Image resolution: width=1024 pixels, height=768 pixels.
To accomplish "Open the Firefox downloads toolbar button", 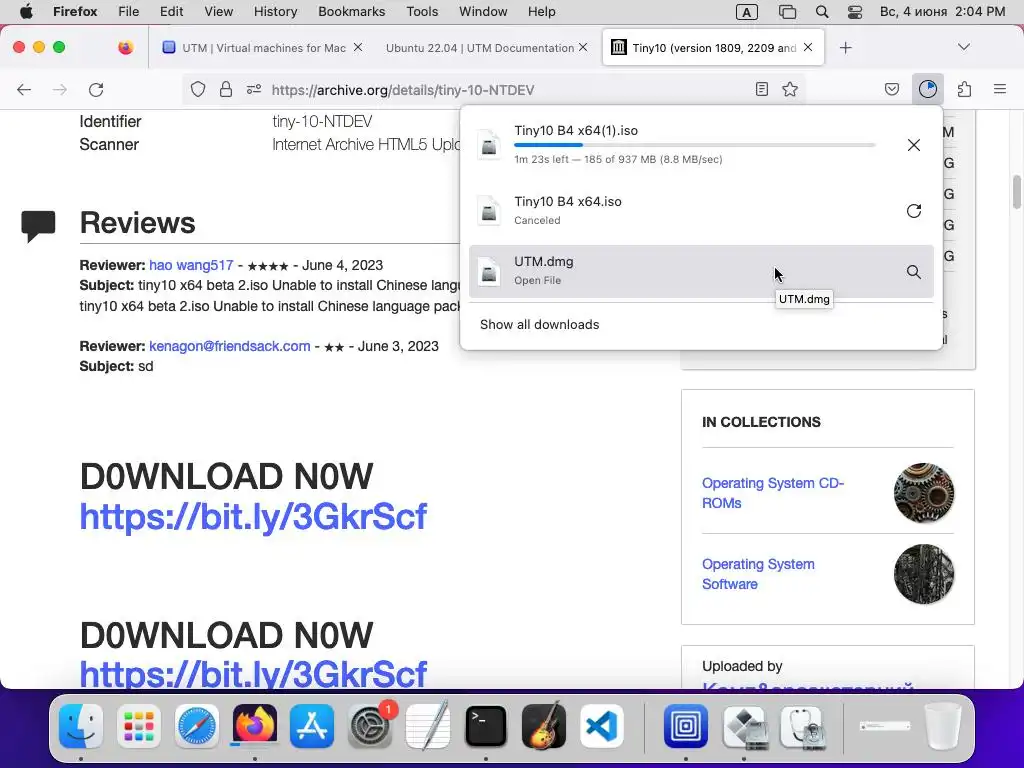I will [927, 89].
